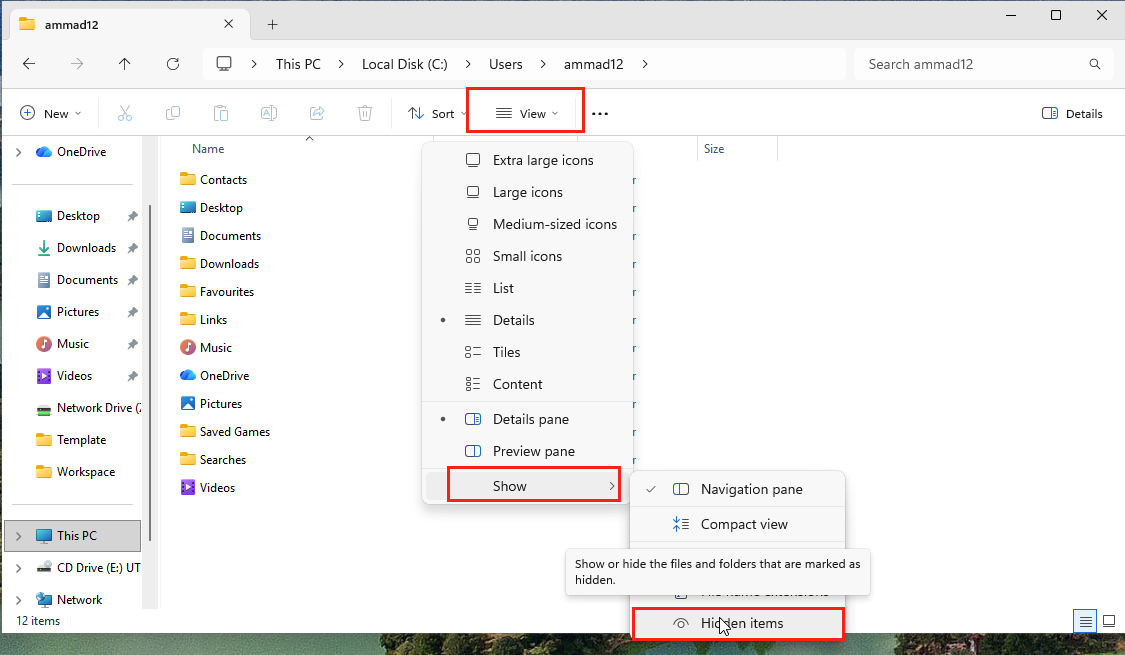Click the Rename icon in toolbar

(269, 113)
